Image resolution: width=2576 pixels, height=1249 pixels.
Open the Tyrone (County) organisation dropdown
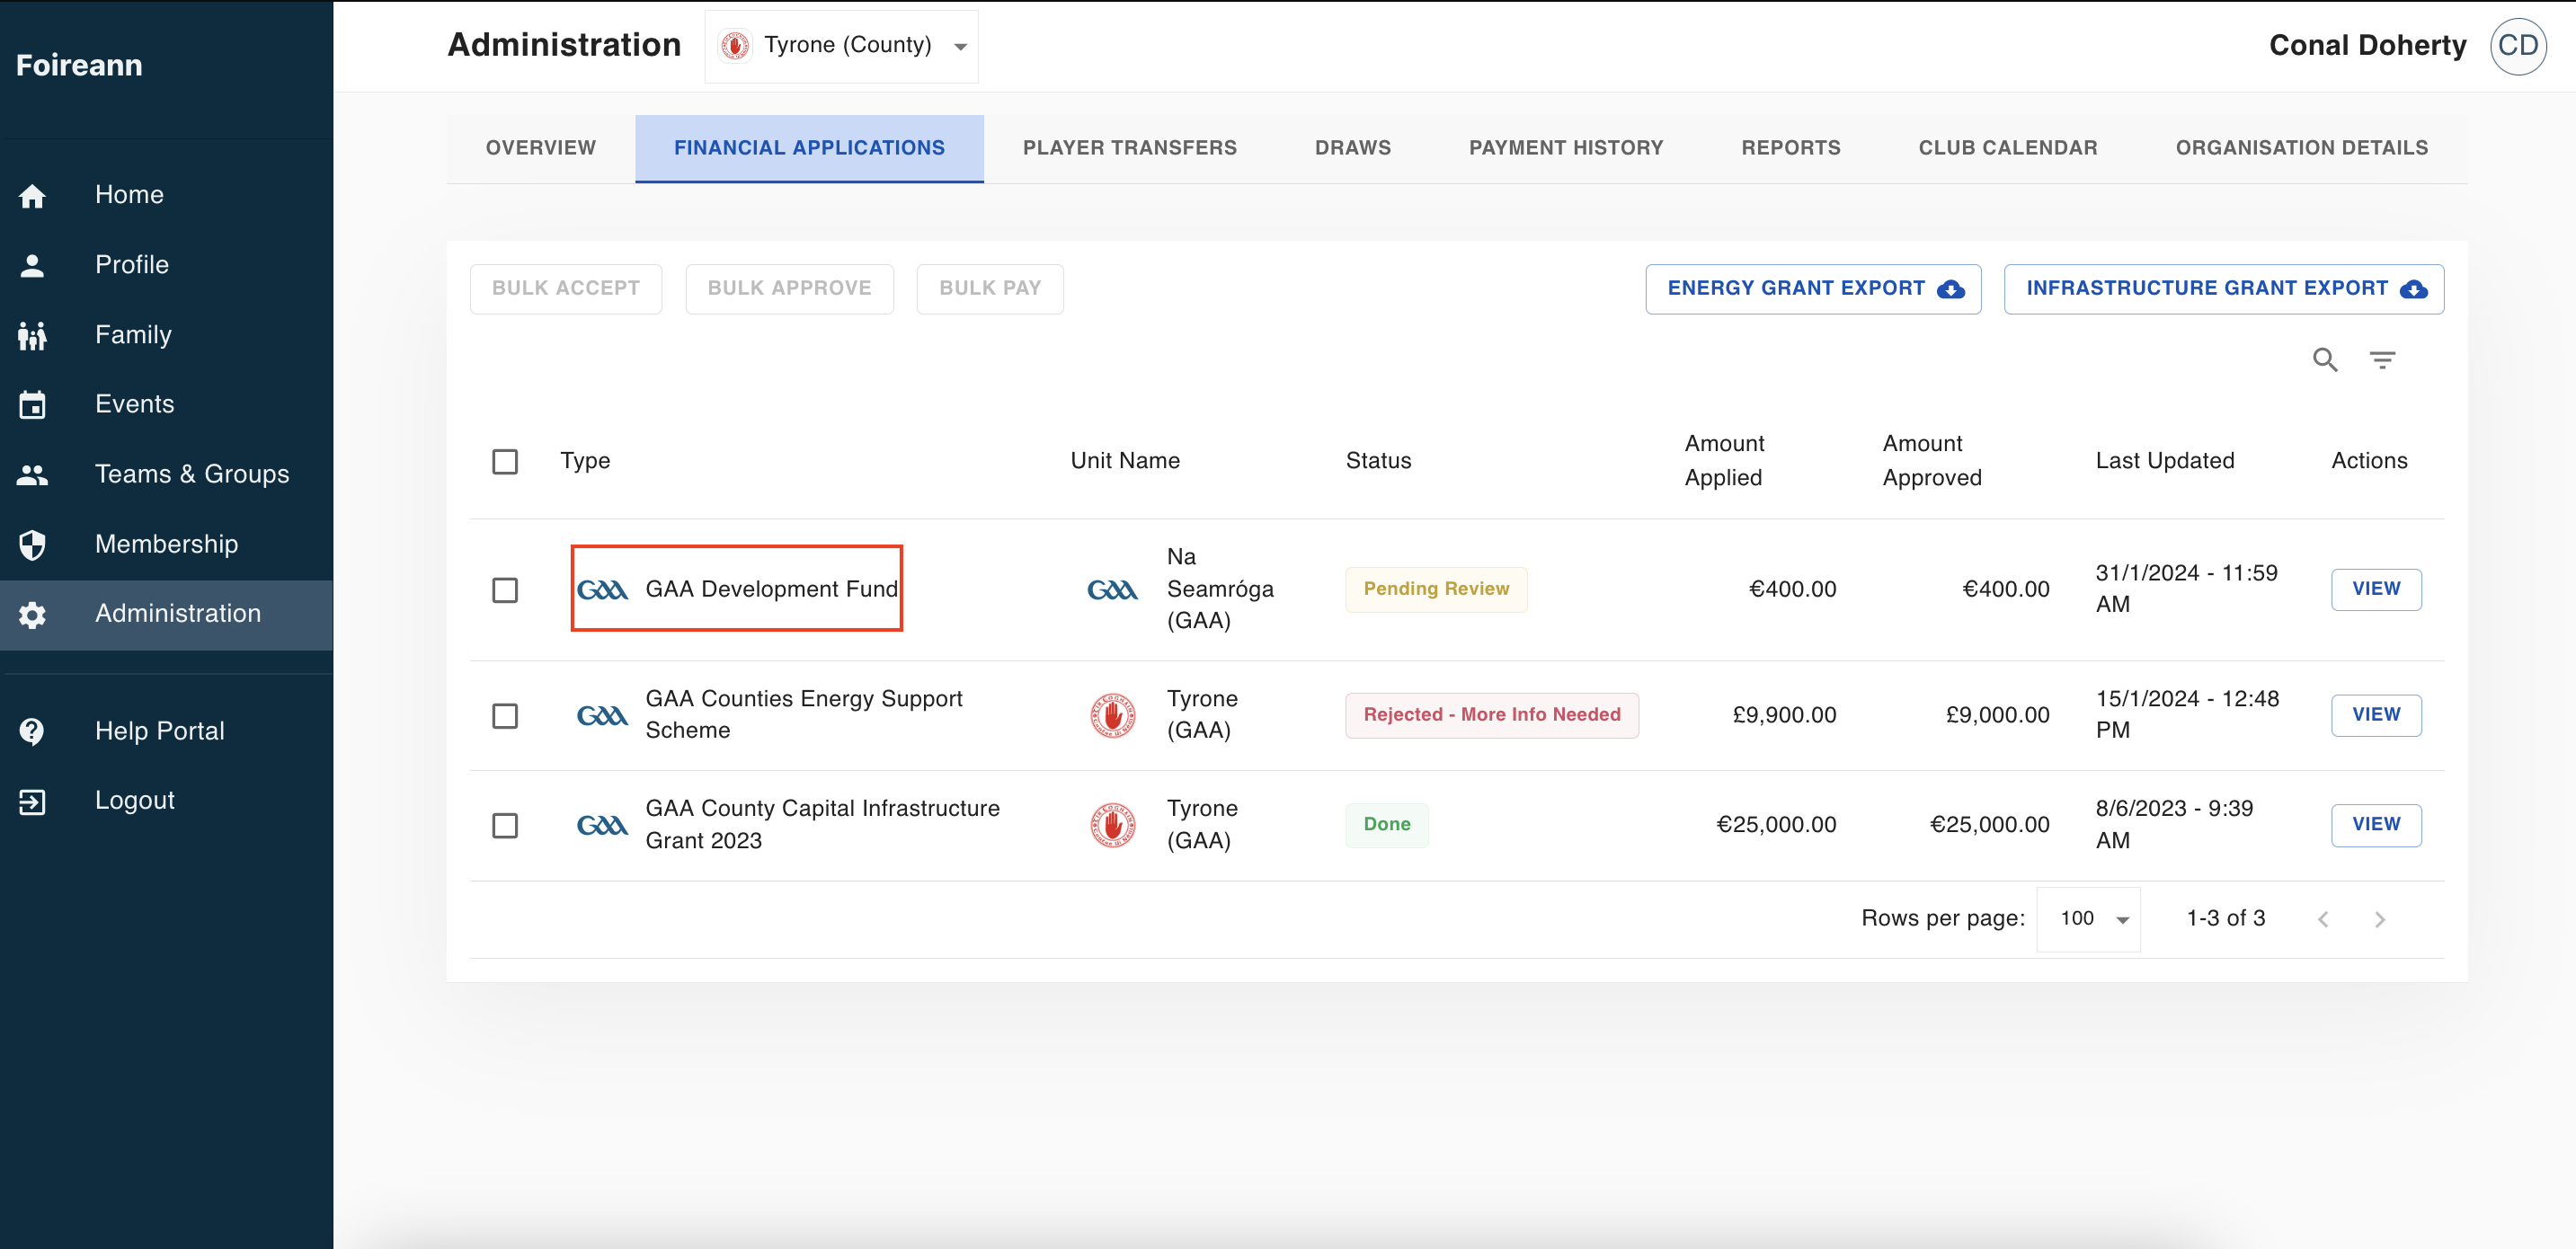click(842, 46)
